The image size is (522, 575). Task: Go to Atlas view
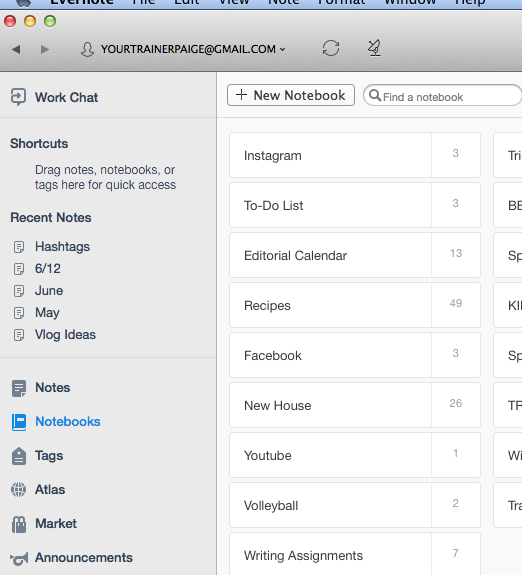click(50, 490)
